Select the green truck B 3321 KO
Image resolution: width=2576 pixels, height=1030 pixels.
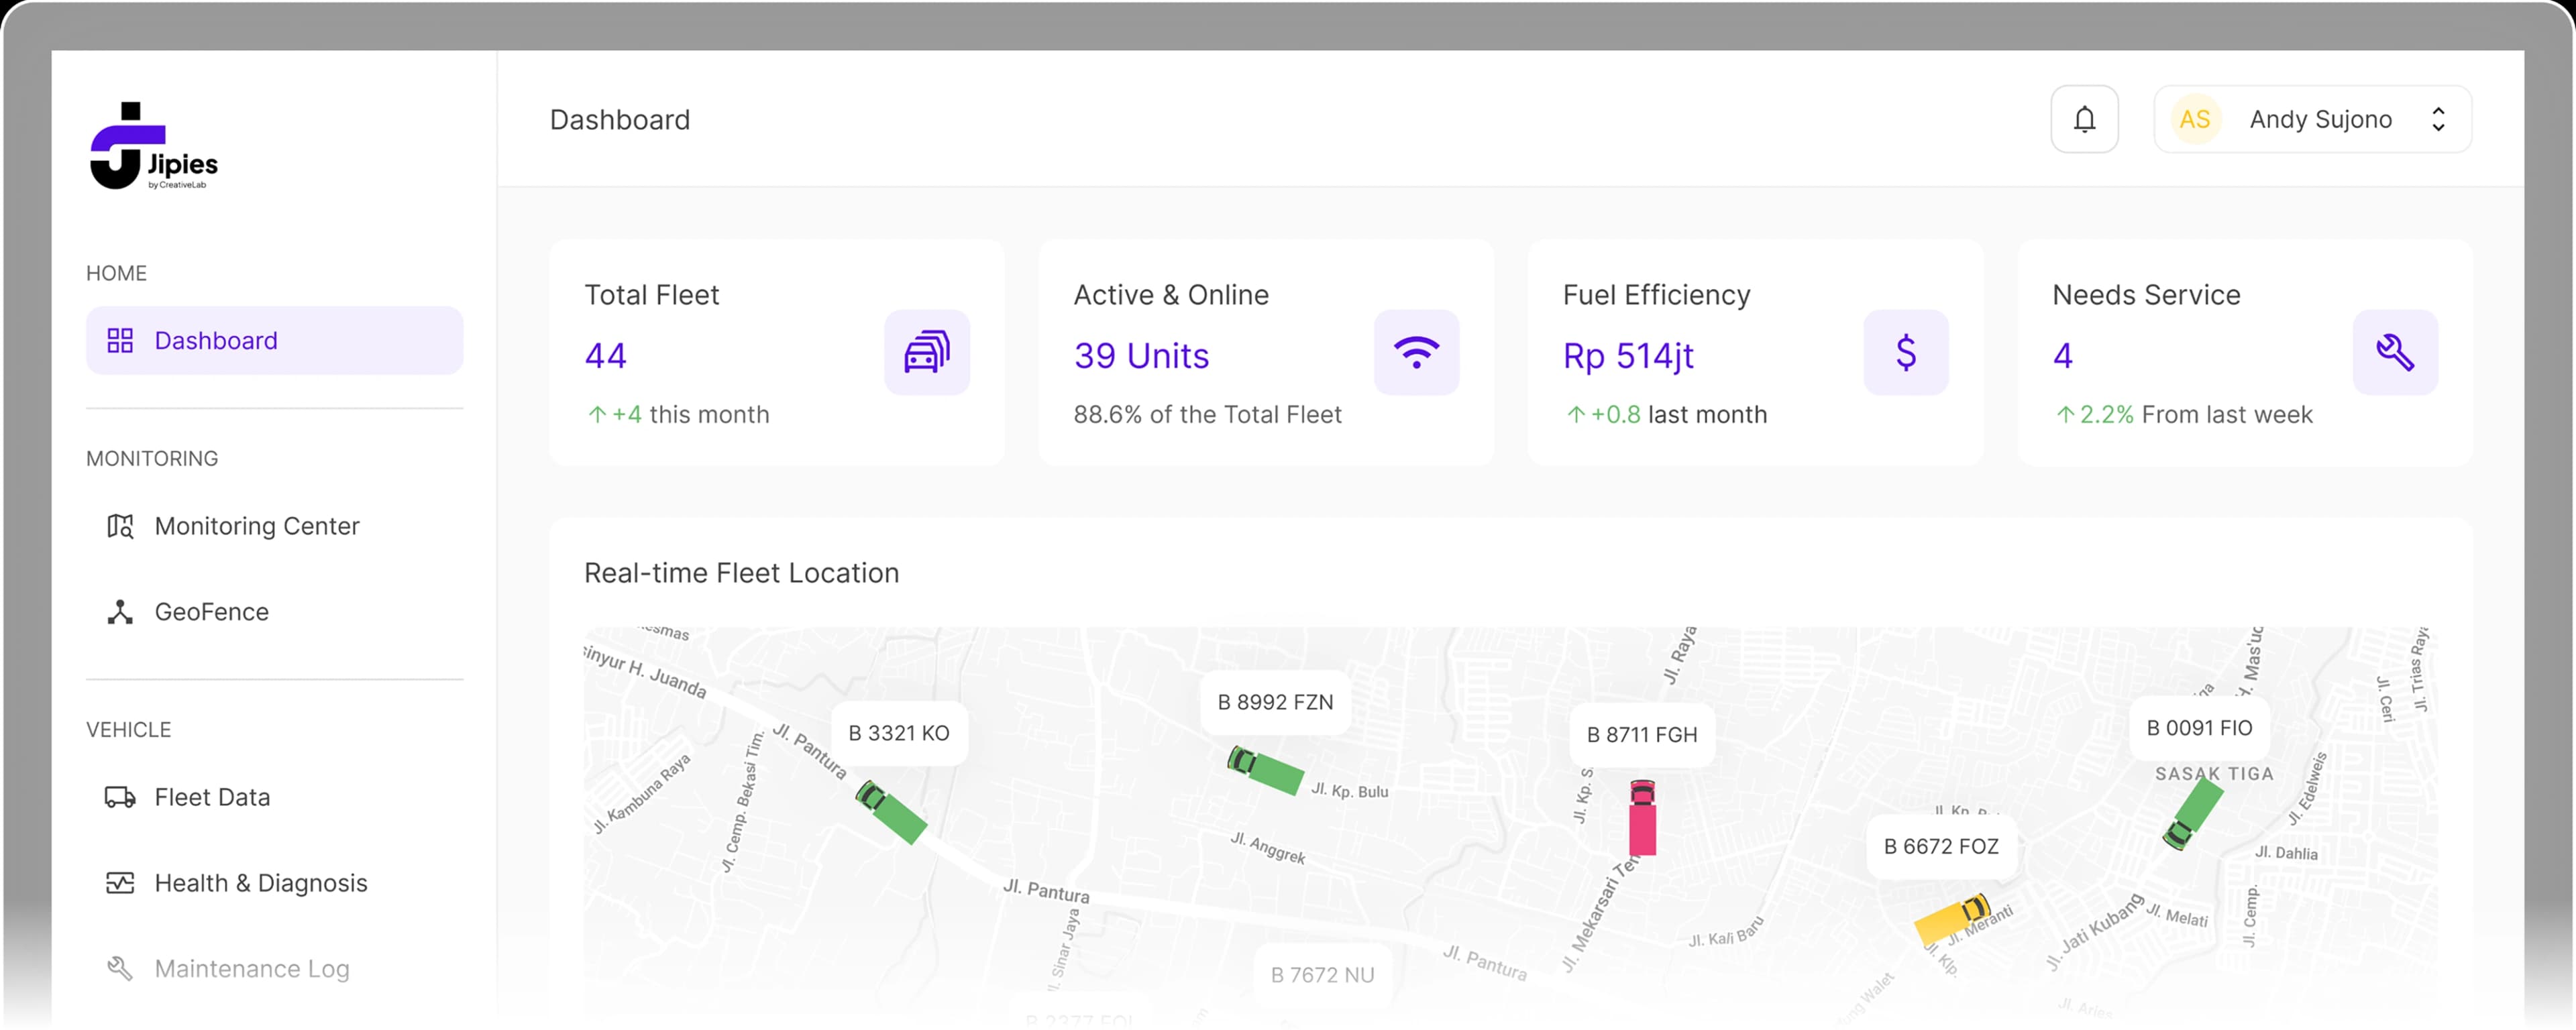(891, 812)
